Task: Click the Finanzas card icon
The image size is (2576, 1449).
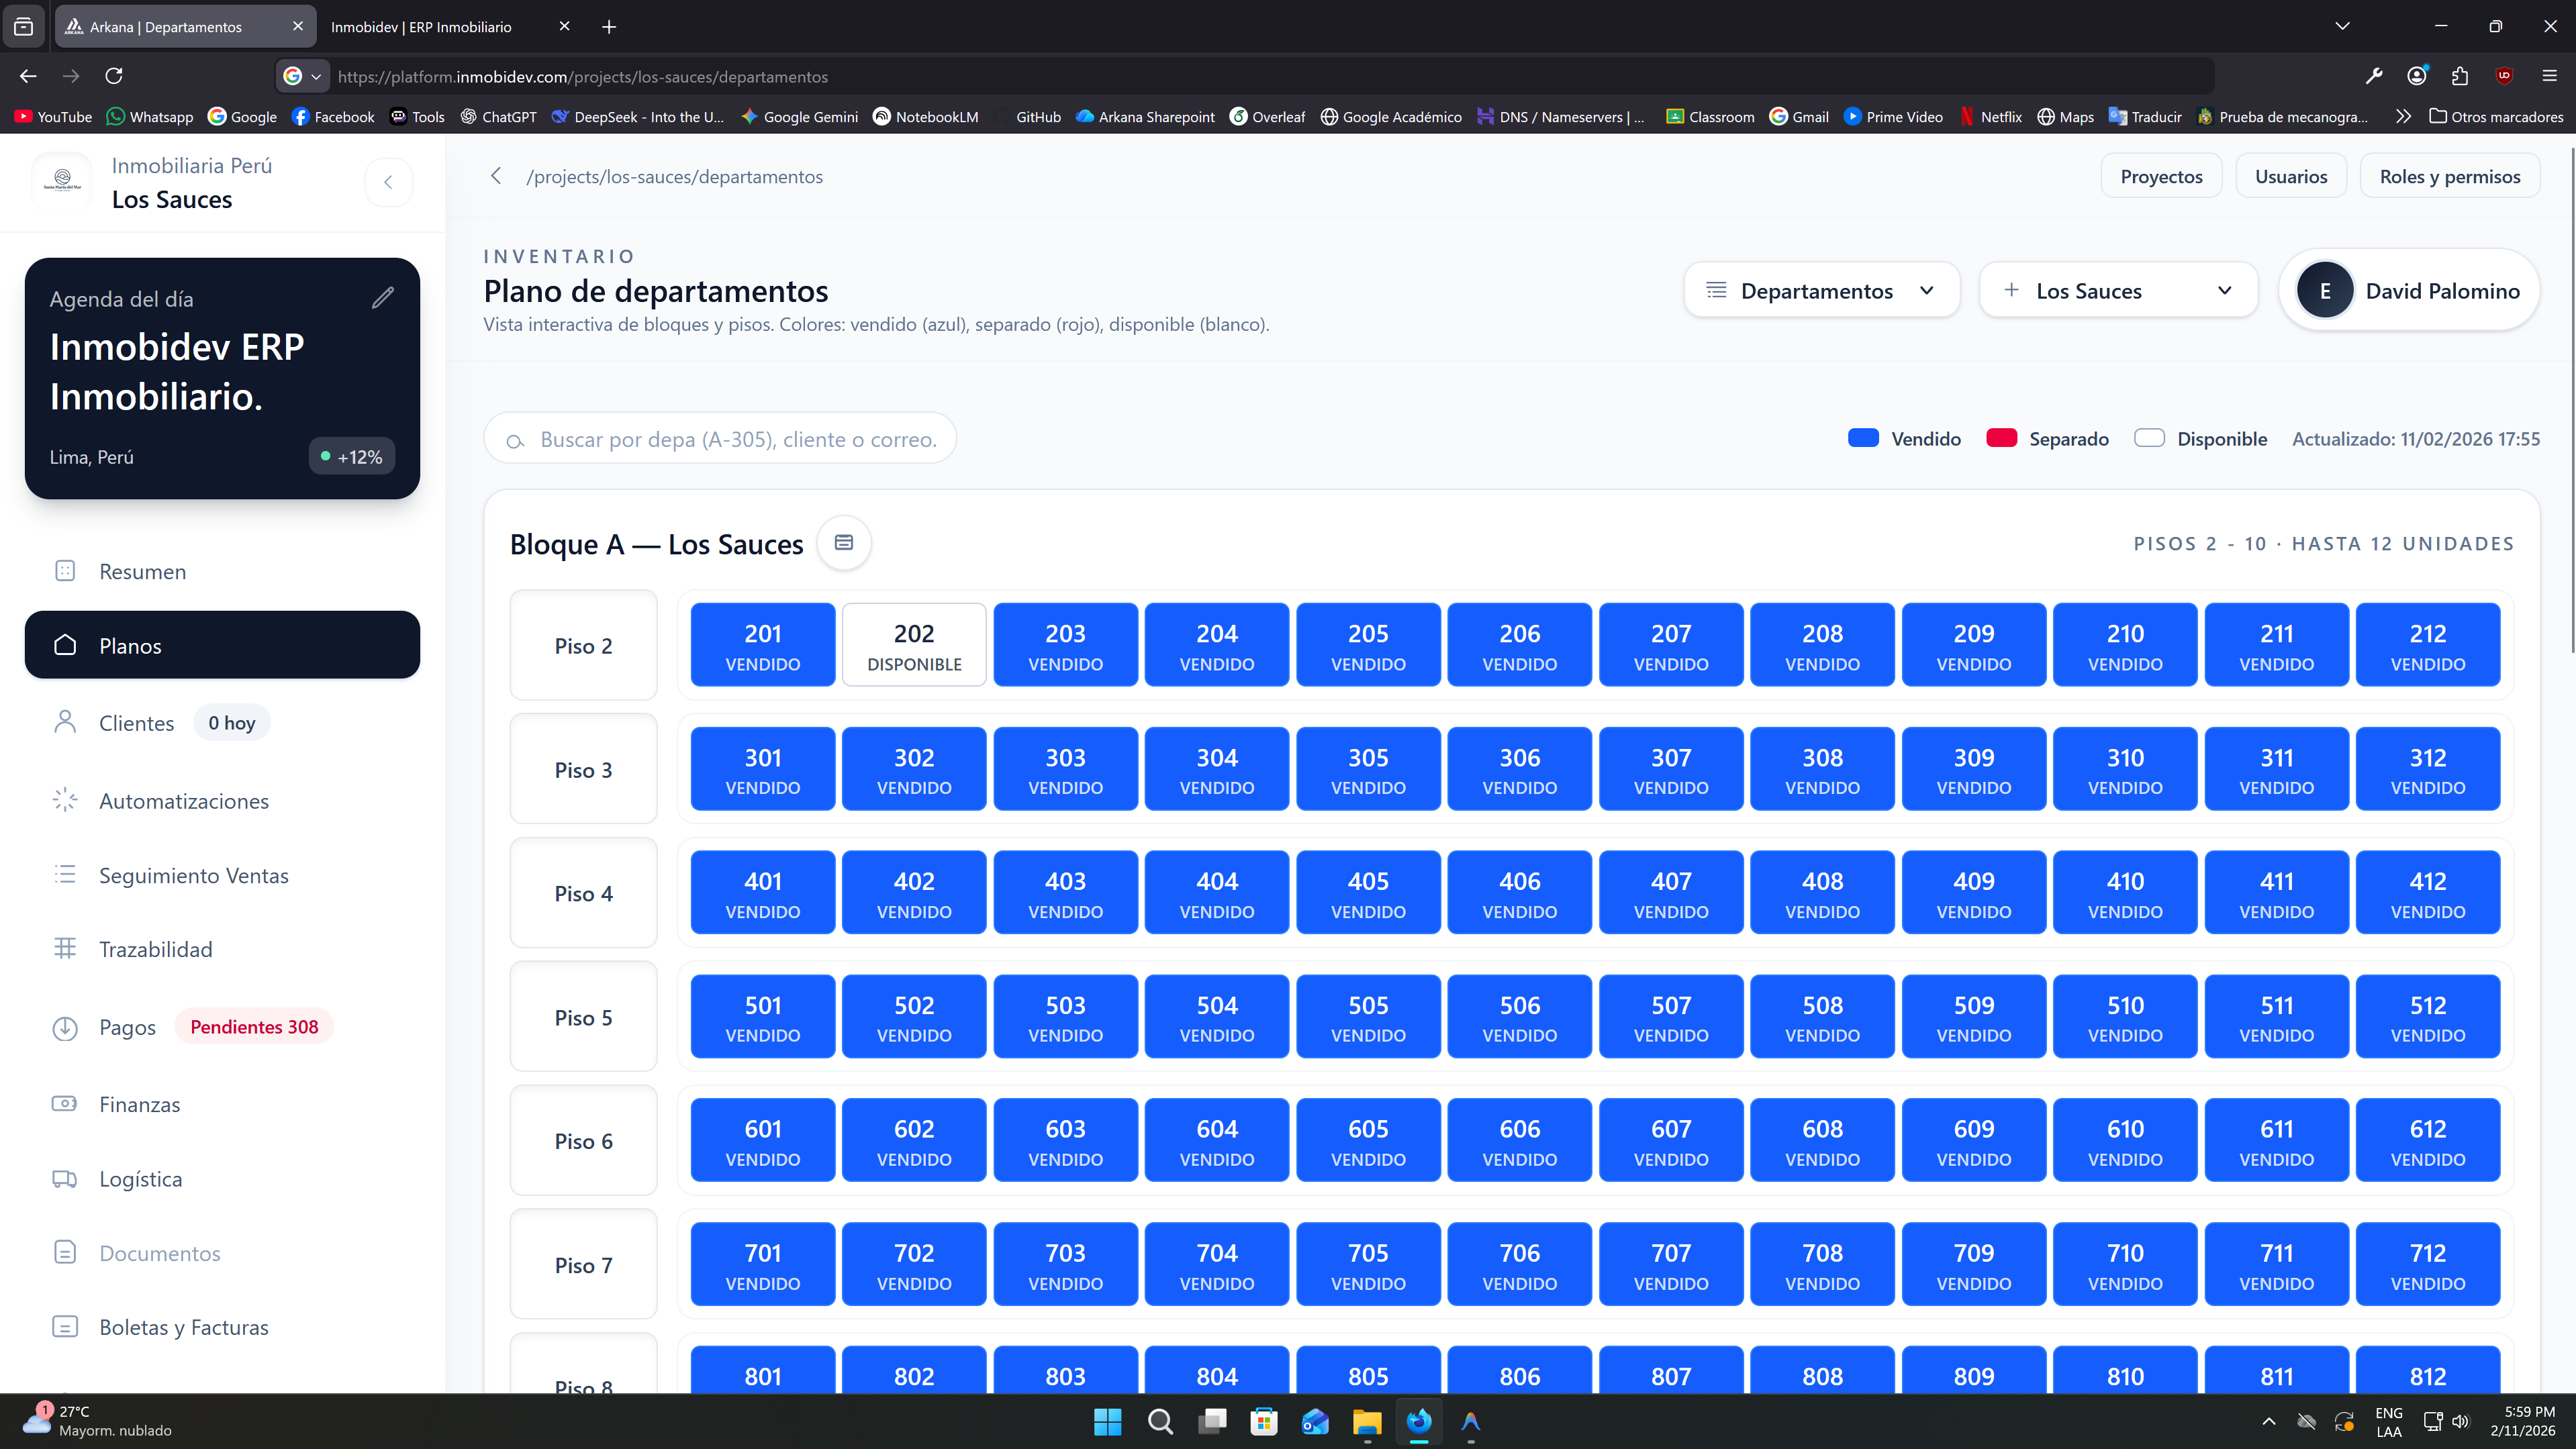Action: tap(64, 1103)
